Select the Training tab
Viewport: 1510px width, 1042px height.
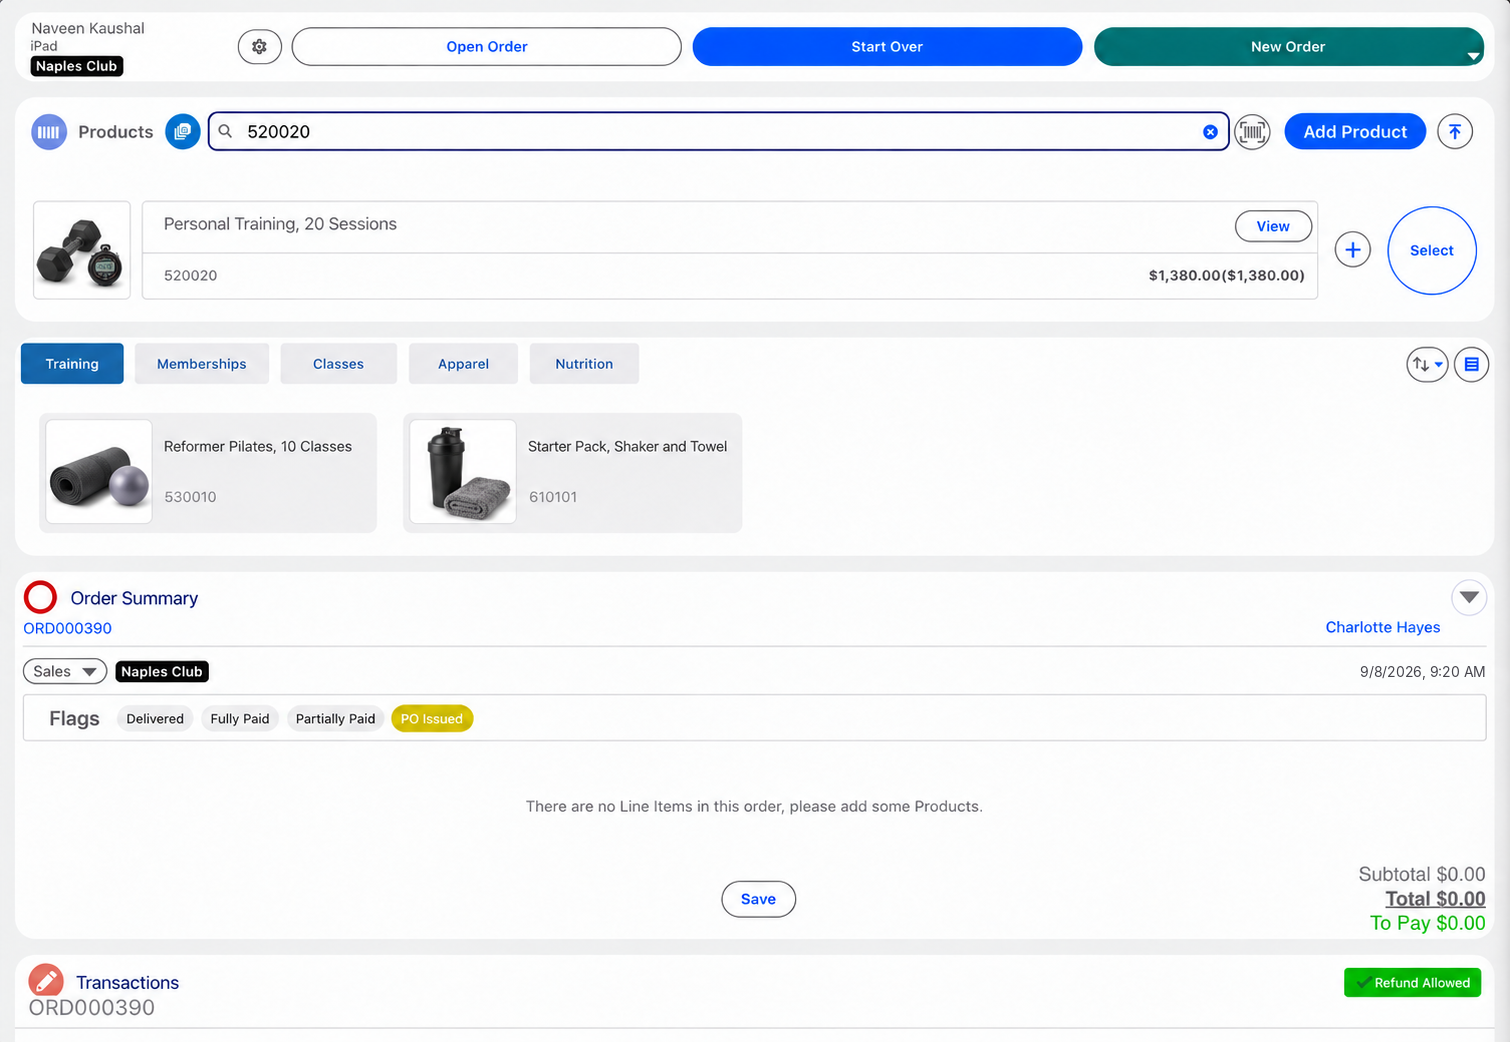[72, 364]
